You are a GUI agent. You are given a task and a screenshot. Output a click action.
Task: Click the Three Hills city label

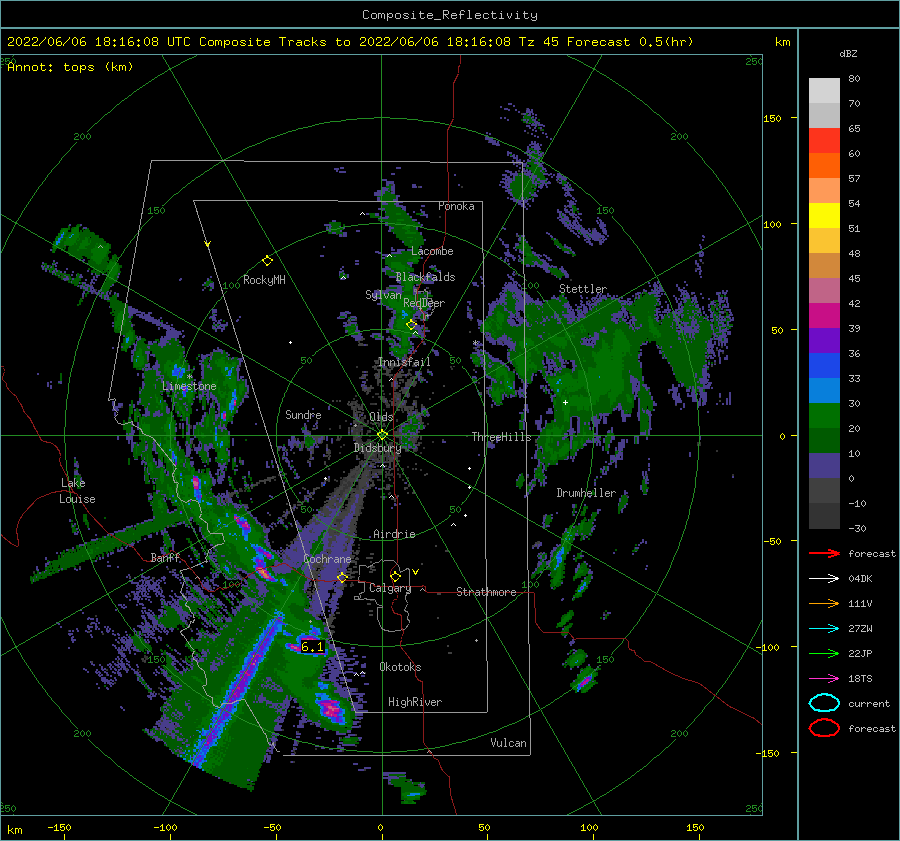[502, 437]
